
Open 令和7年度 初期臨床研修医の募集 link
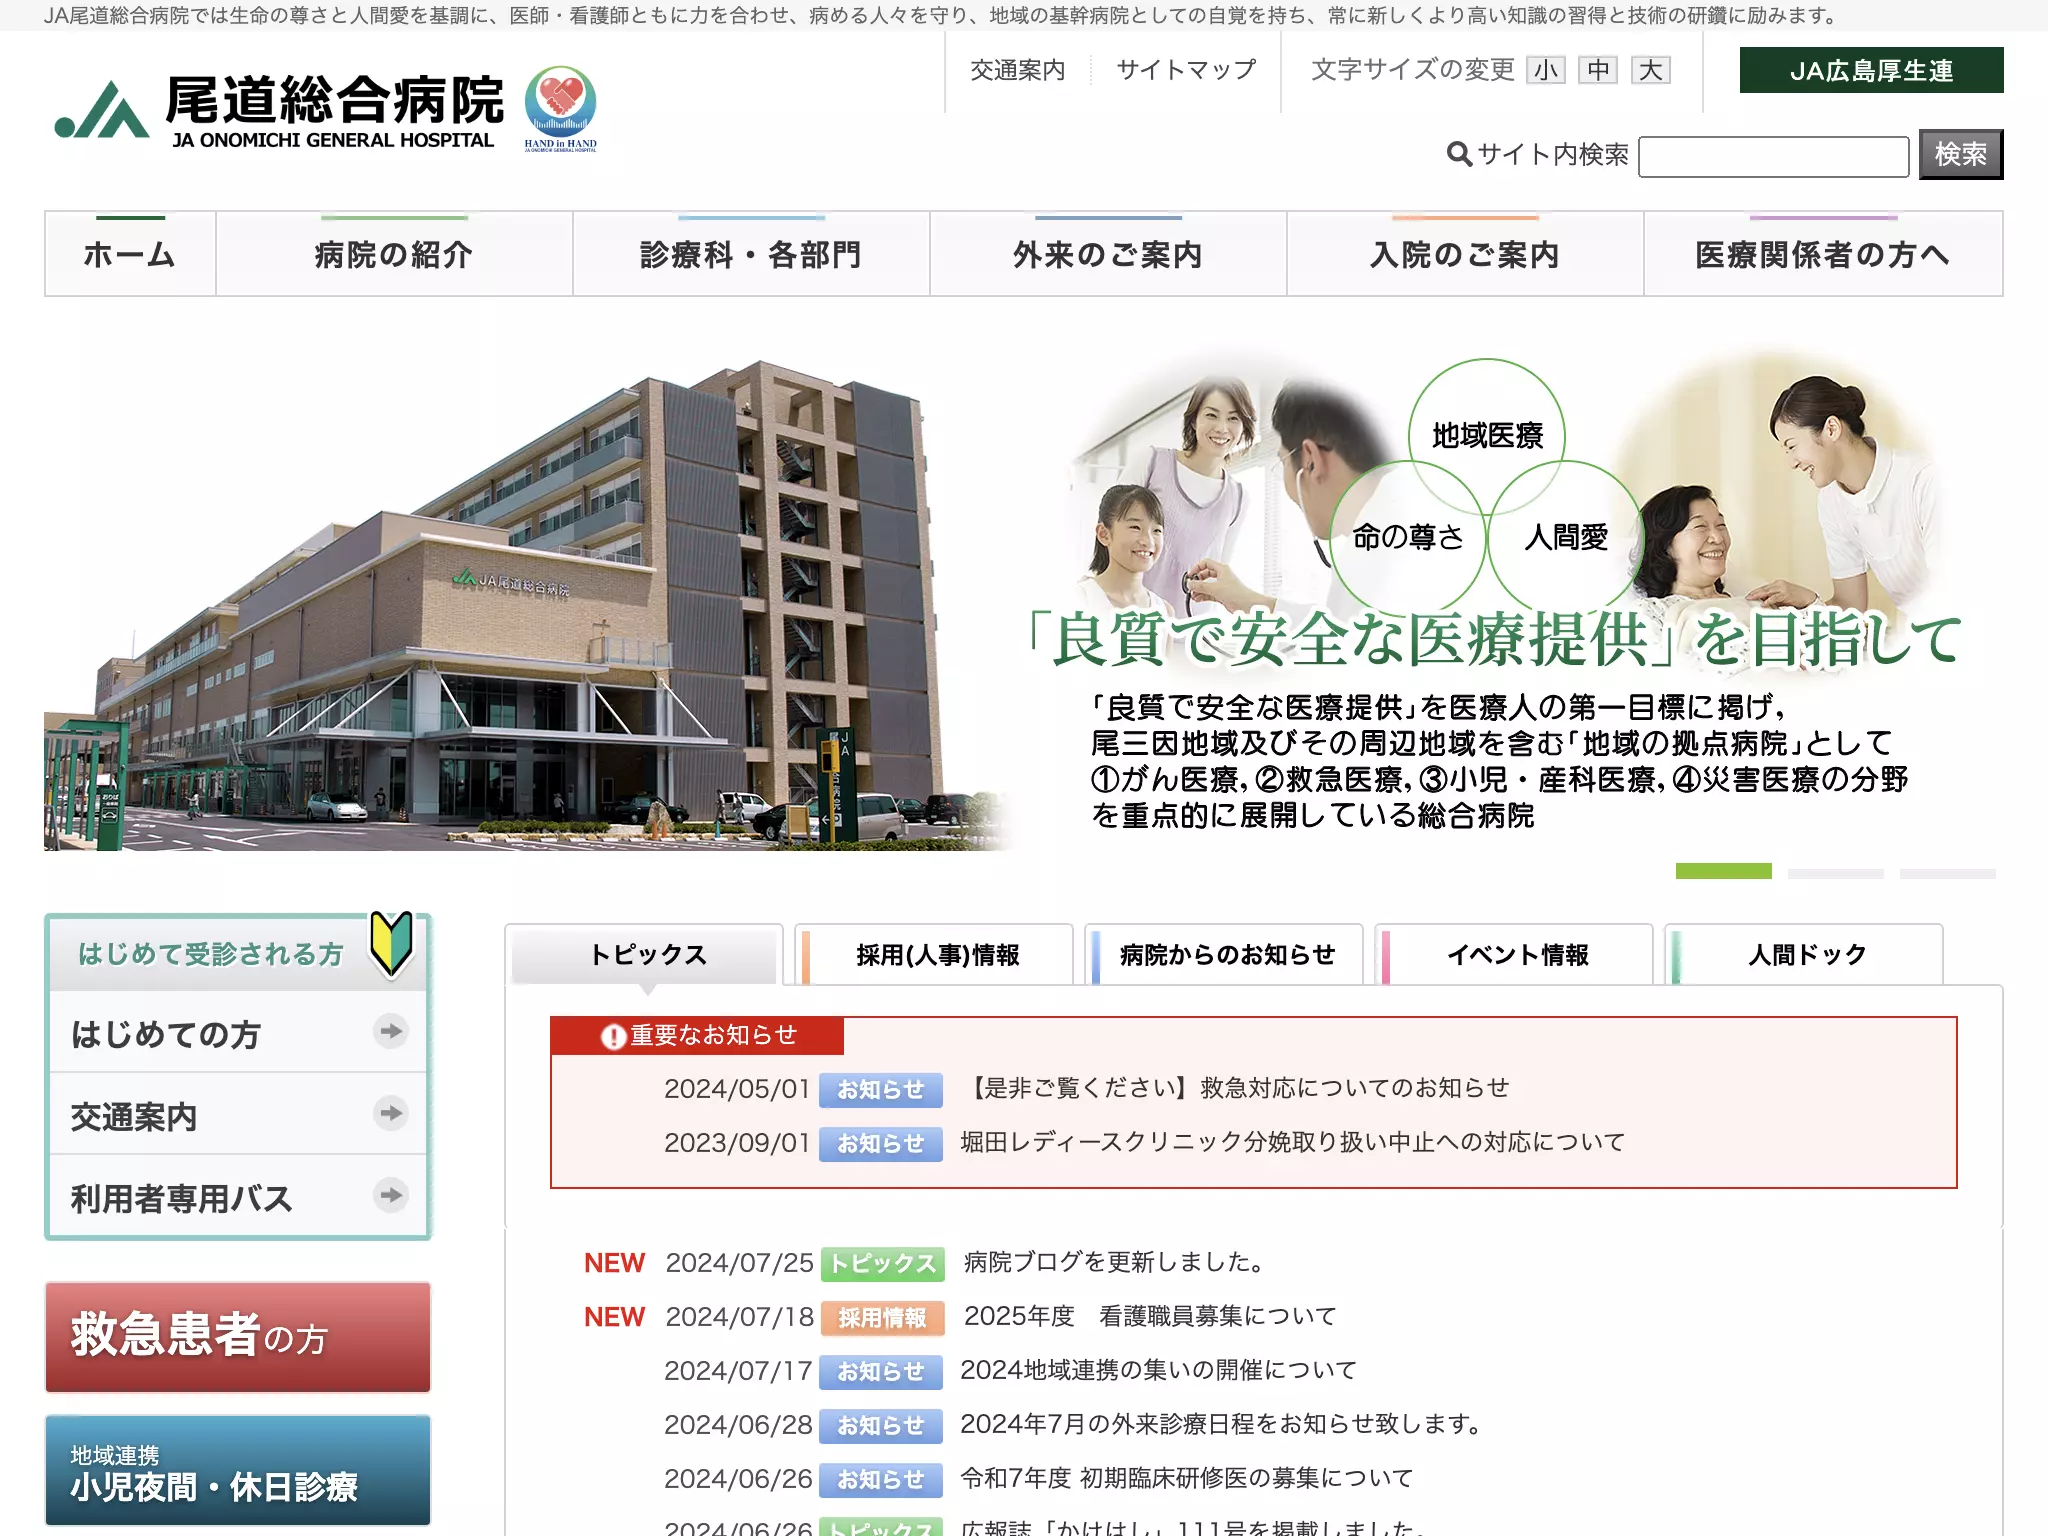click(x=1187, y=1478)
